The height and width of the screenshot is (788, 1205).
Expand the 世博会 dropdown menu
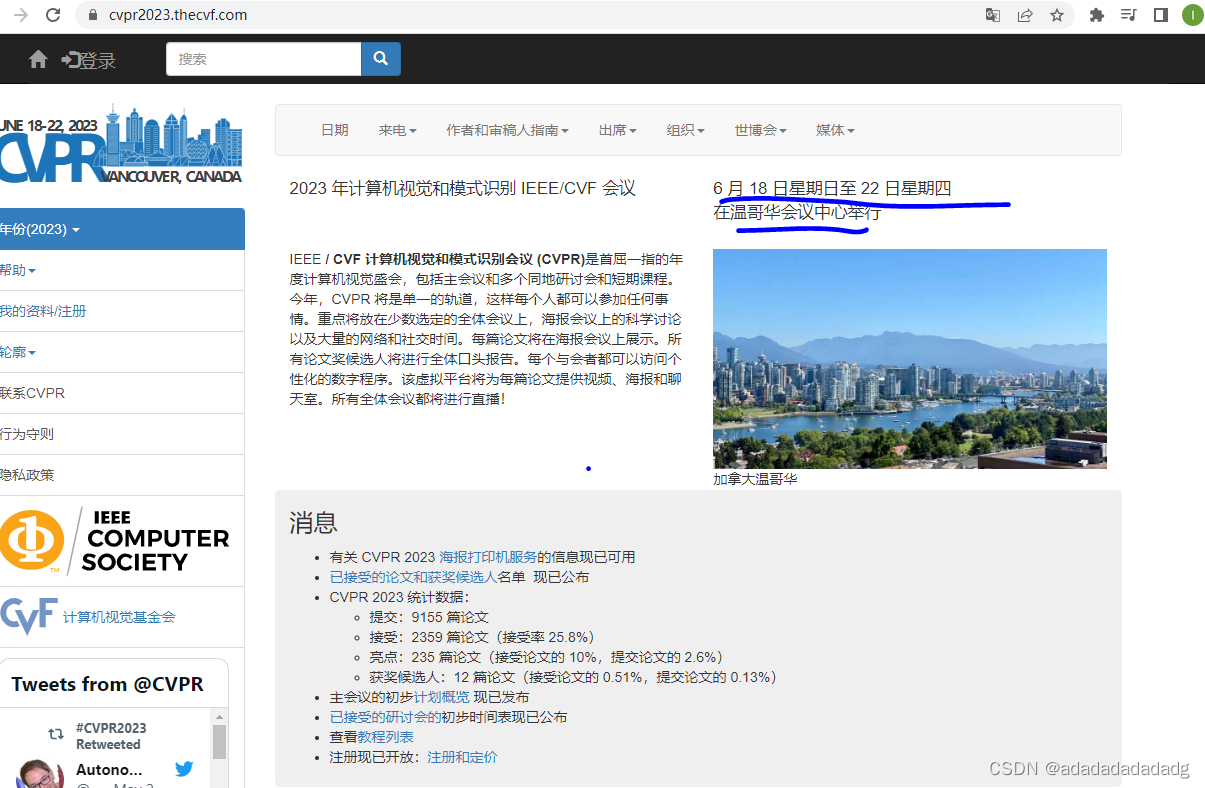click(x=760, y=130)
